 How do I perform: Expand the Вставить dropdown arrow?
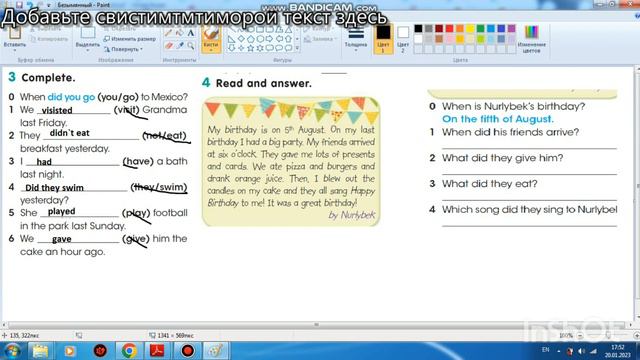coord(14,50)
